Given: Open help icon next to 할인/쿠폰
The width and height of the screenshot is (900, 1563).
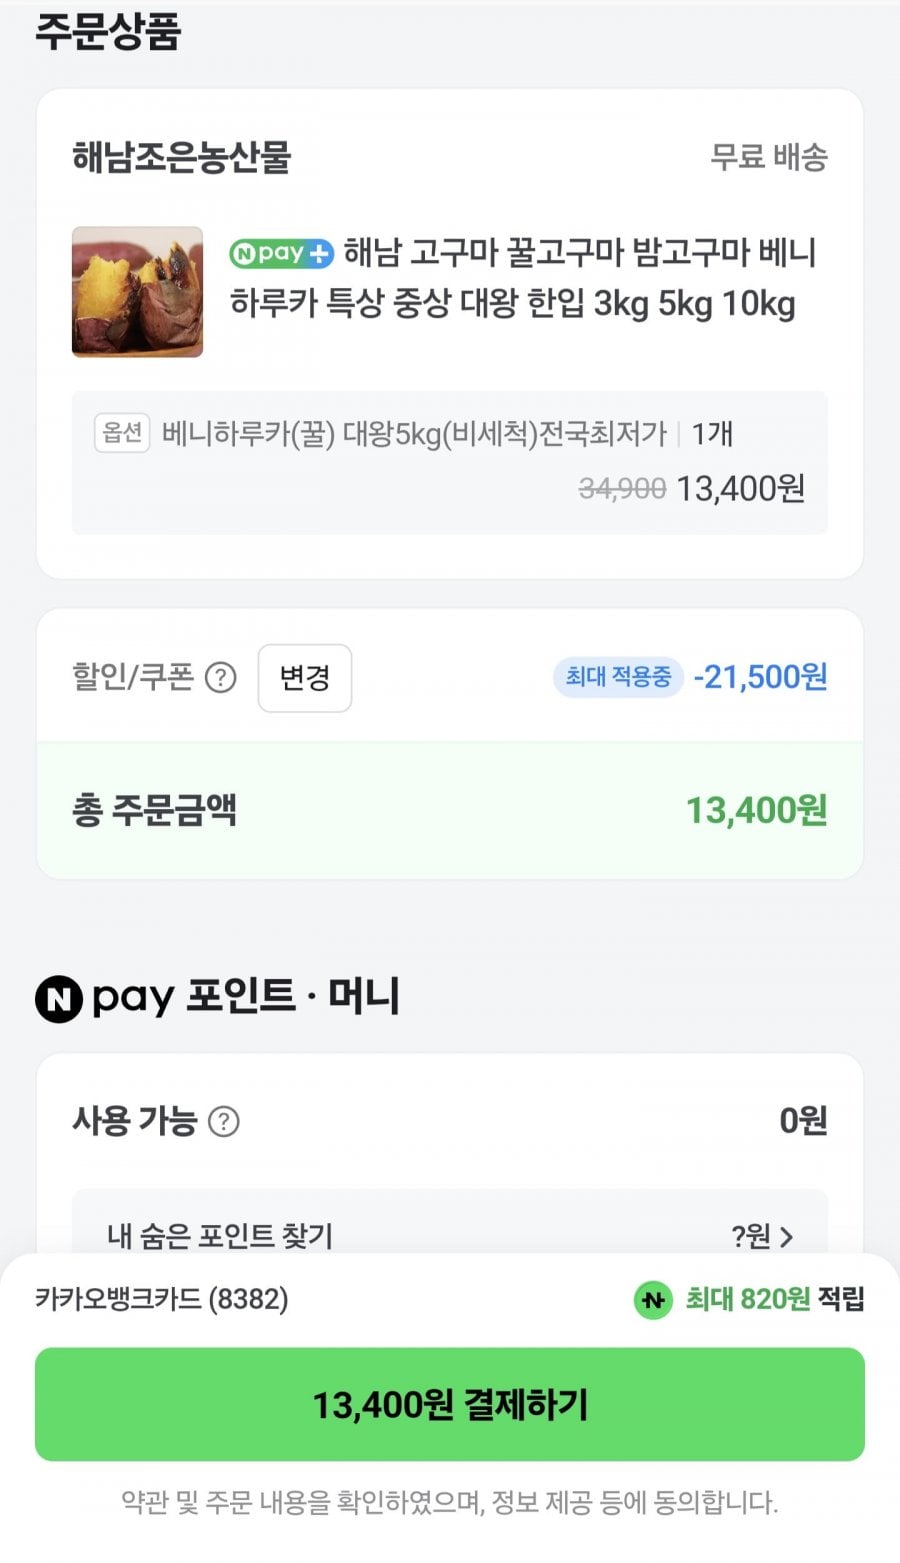Looking at the screenshot, I should (x=220, y=678).
